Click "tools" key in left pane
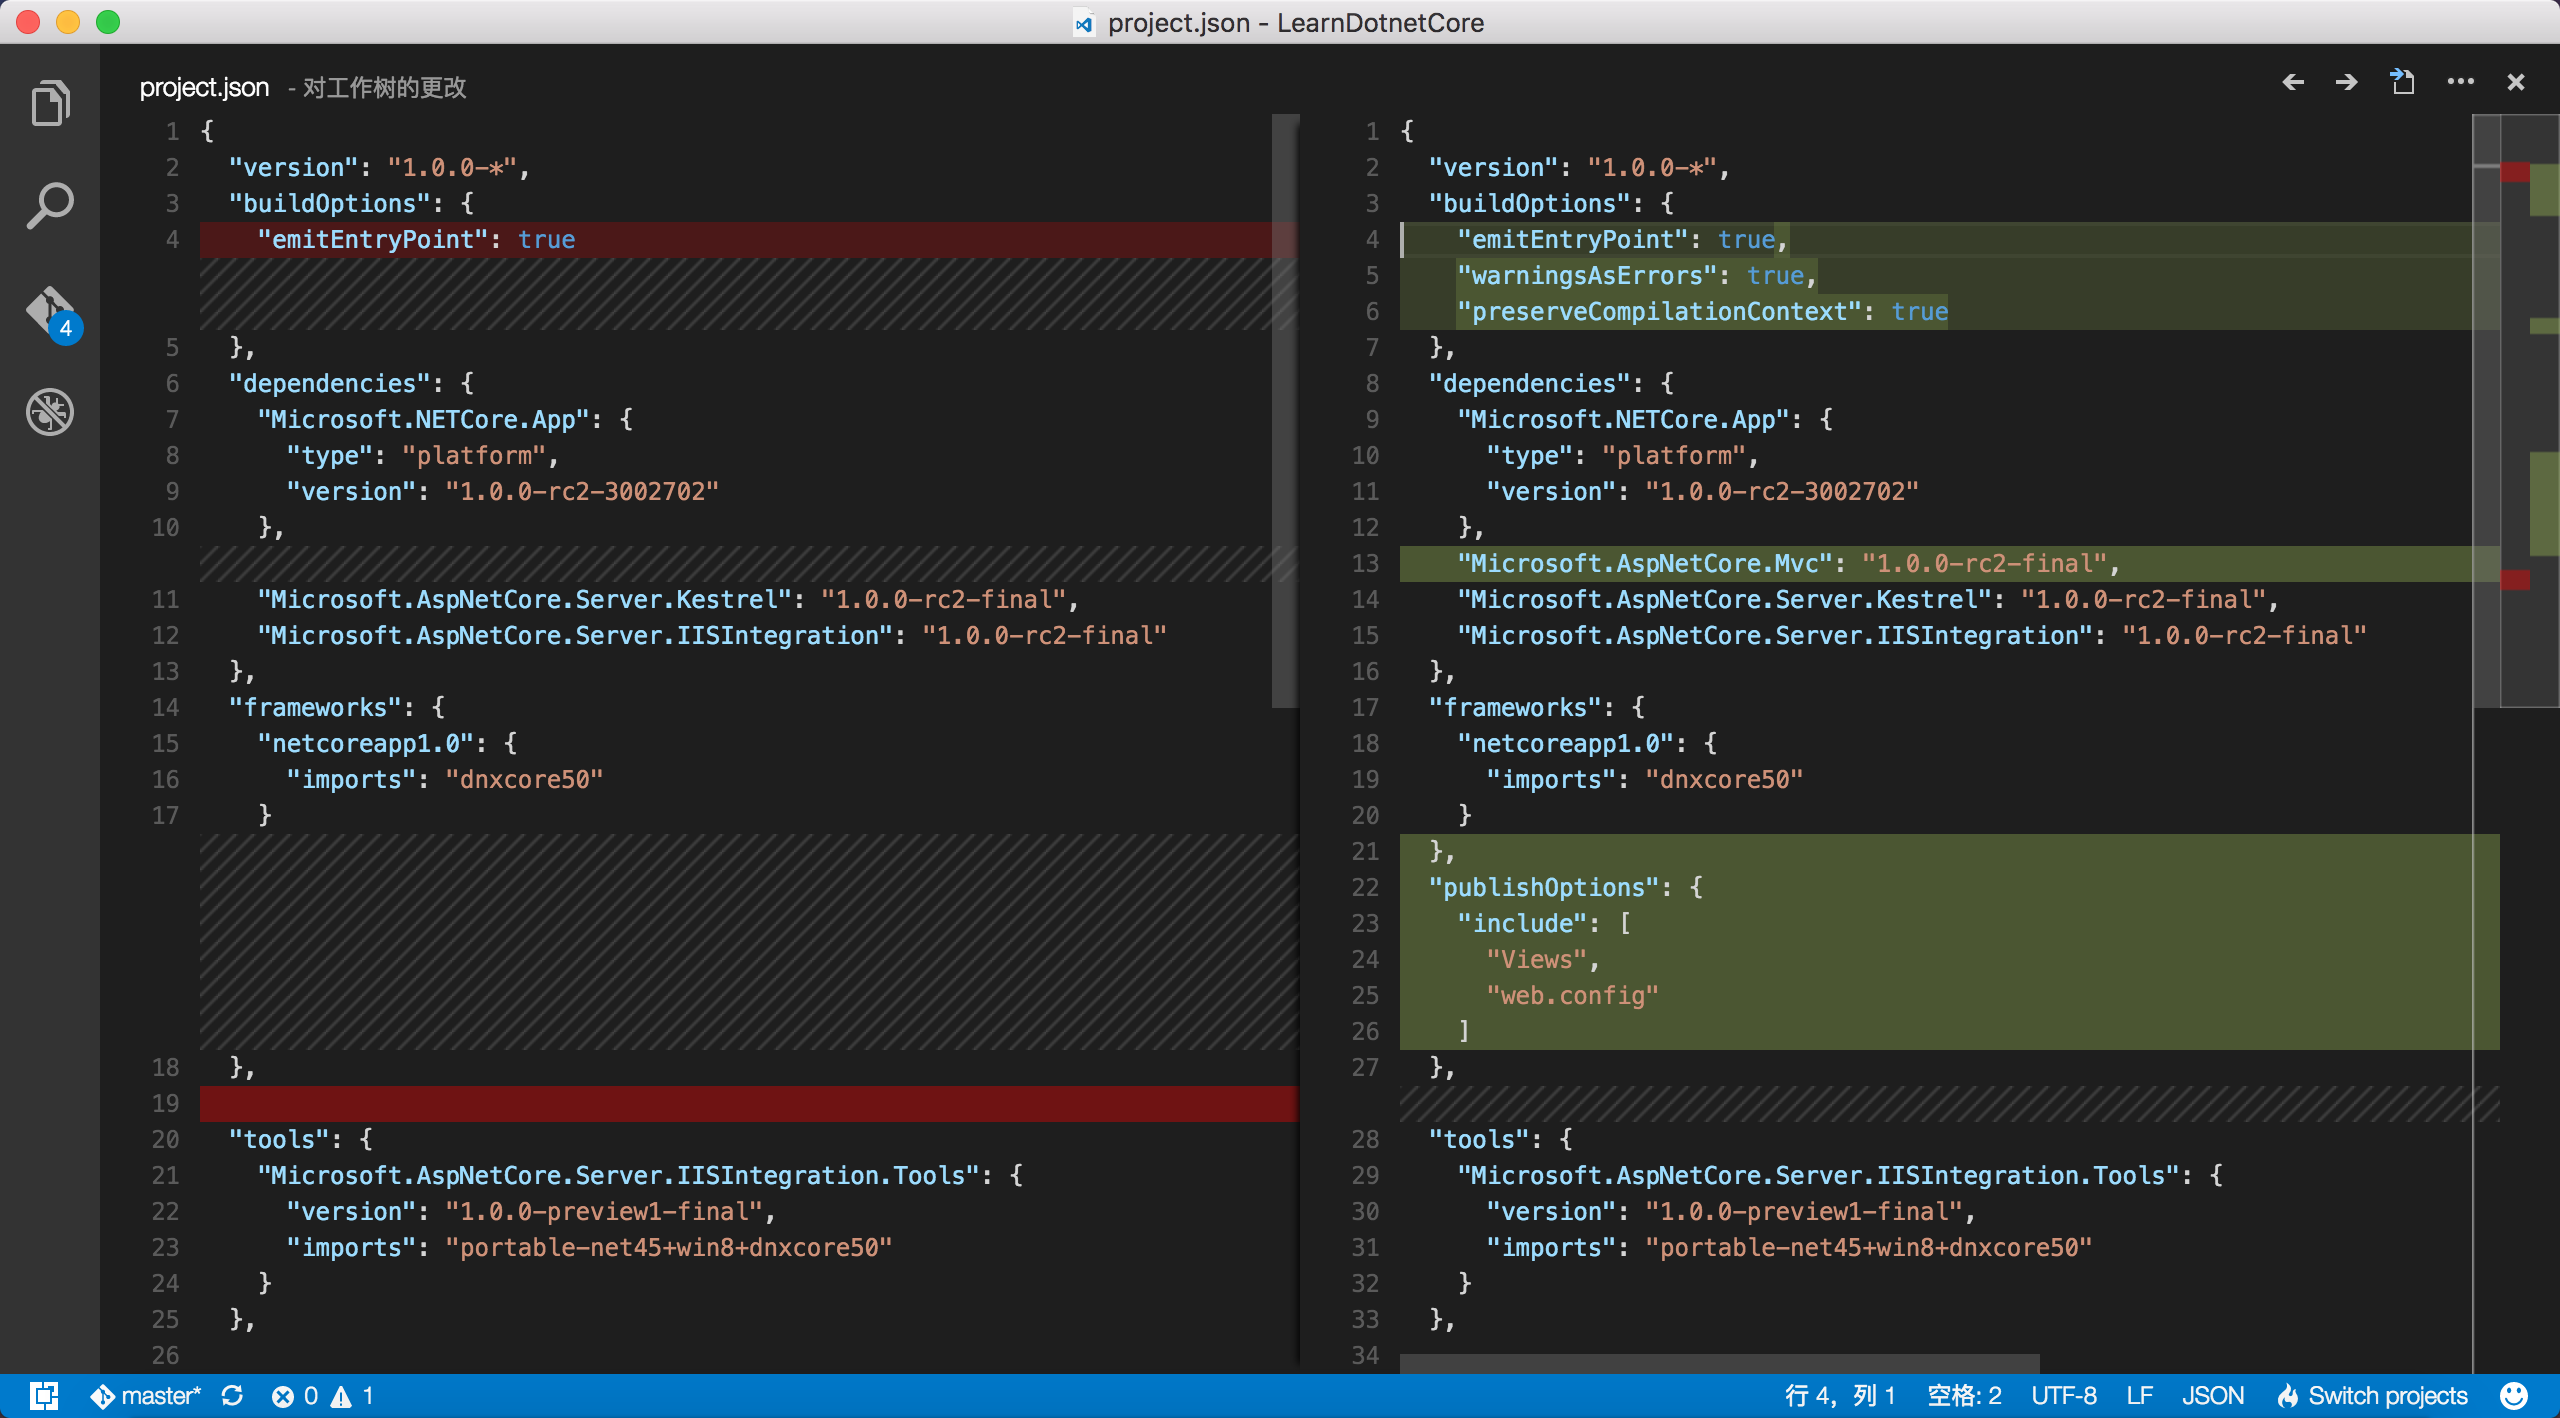2560x1418 pixels. [x=279, y=1140]
